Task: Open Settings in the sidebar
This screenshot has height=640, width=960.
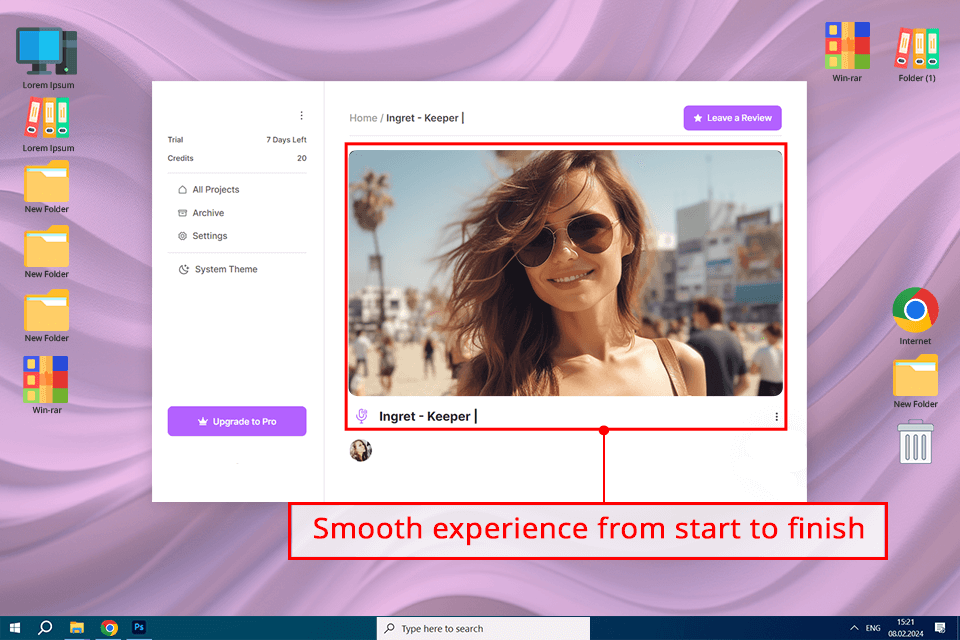Action: coord(209,236)
